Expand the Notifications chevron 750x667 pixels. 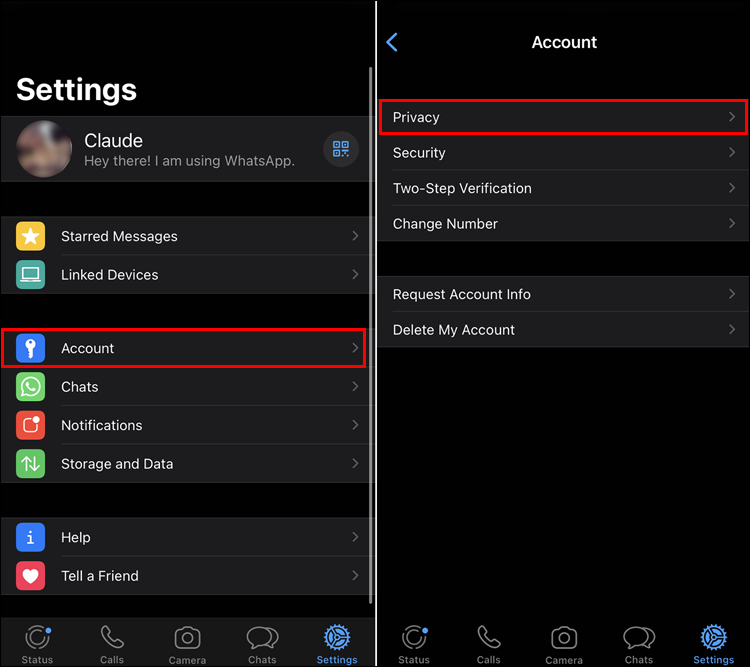[x=355, y=425]
